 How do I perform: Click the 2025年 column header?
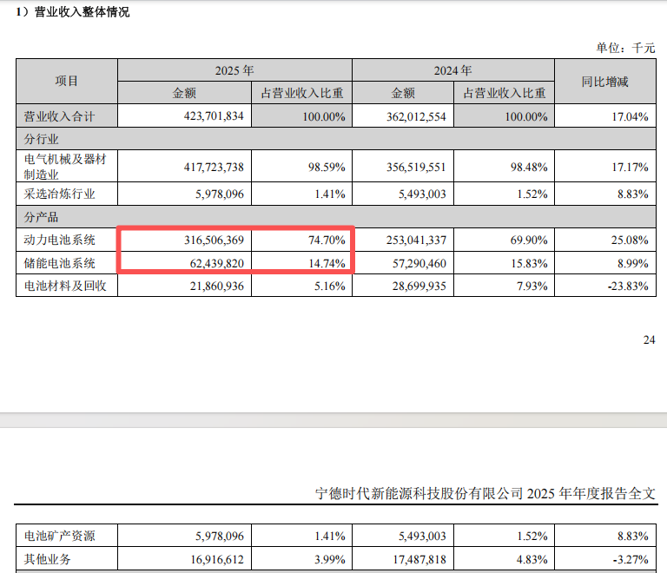point(235,71)
